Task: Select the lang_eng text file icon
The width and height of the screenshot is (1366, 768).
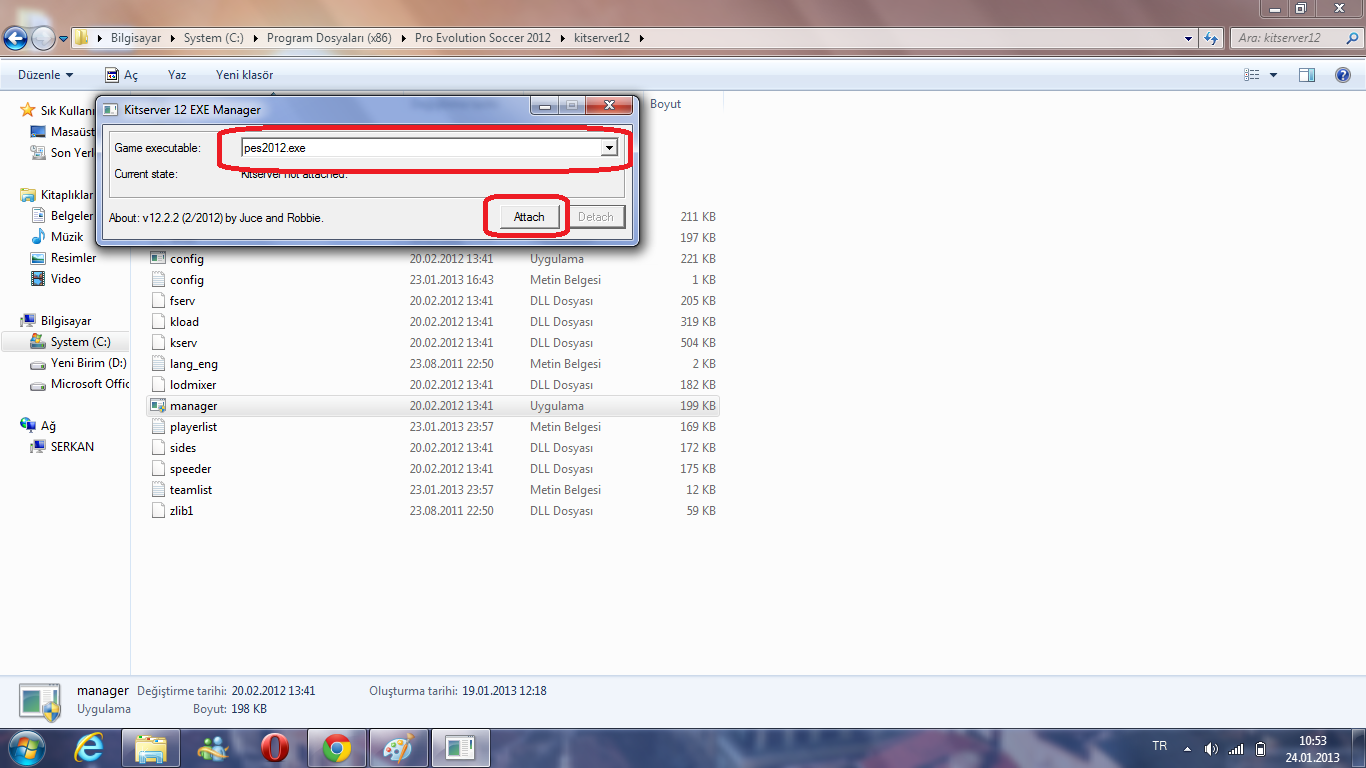Action: click(x=157, y=364)
